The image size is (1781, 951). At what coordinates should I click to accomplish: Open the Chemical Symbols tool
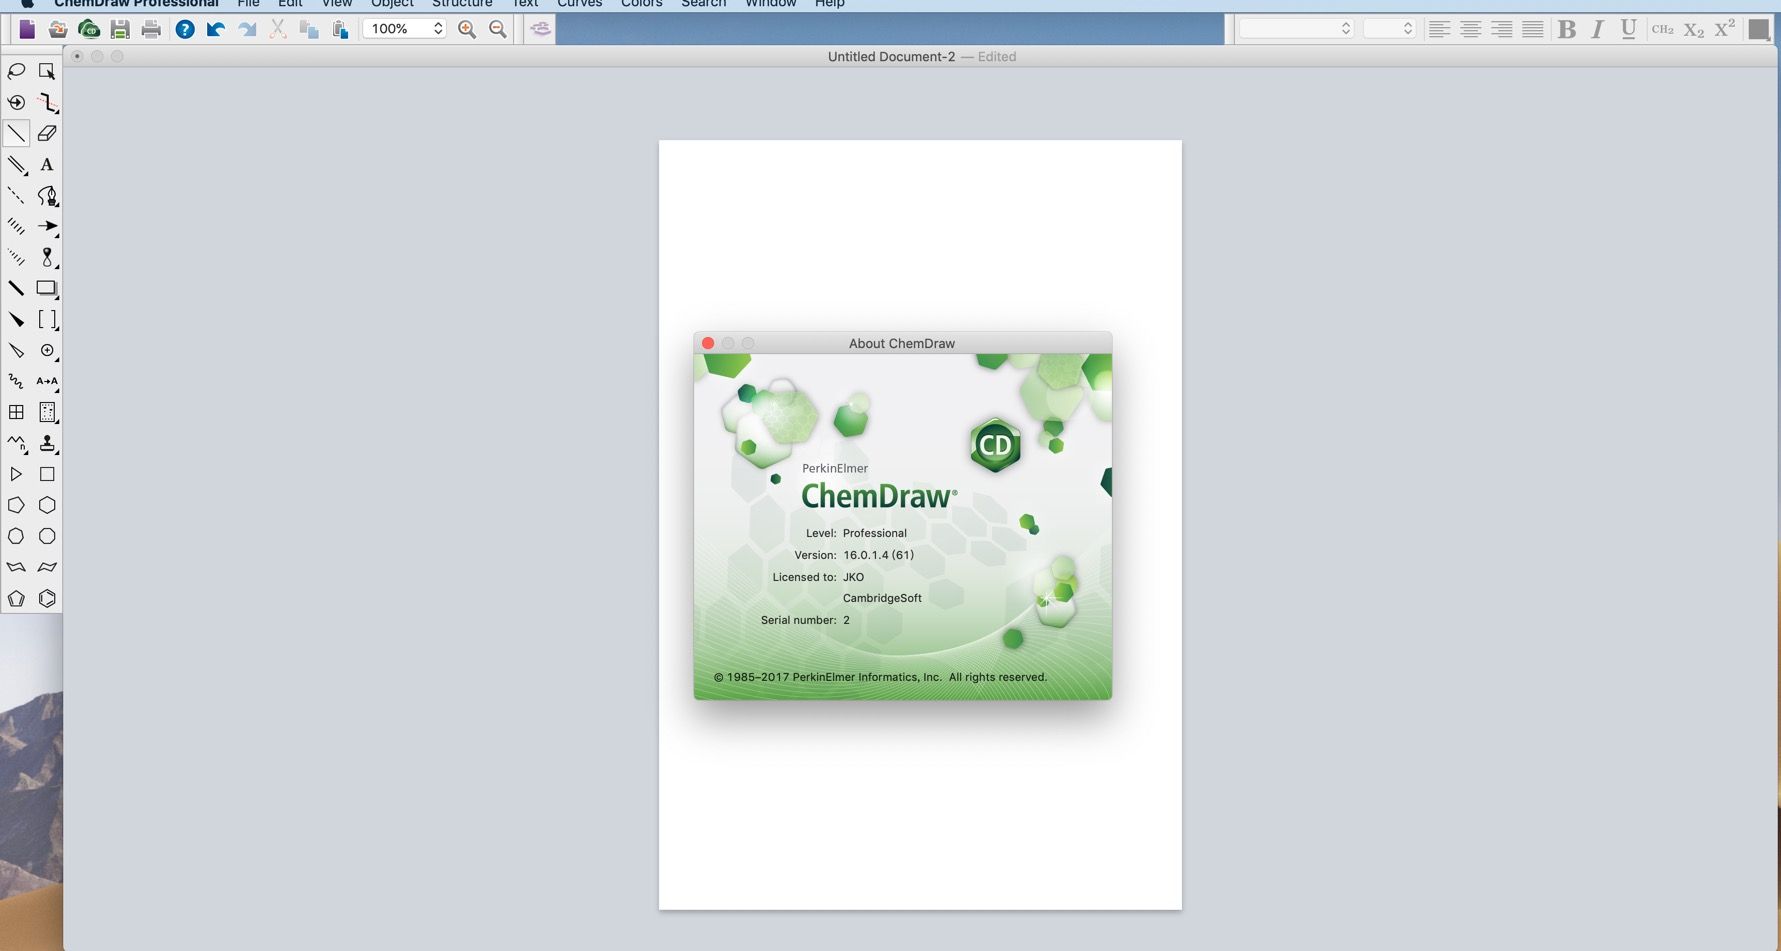point(47,350)
